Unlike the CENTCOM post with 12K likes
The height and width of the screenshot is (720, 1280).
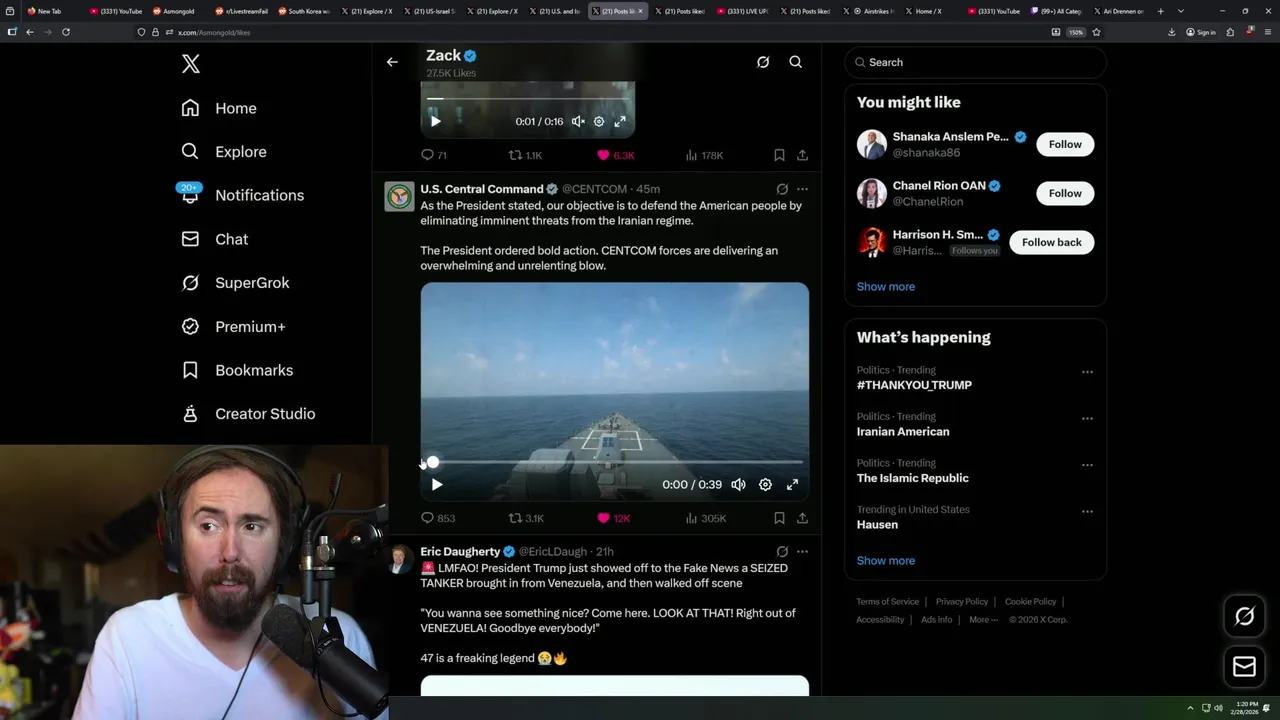[x=613, y=518]
